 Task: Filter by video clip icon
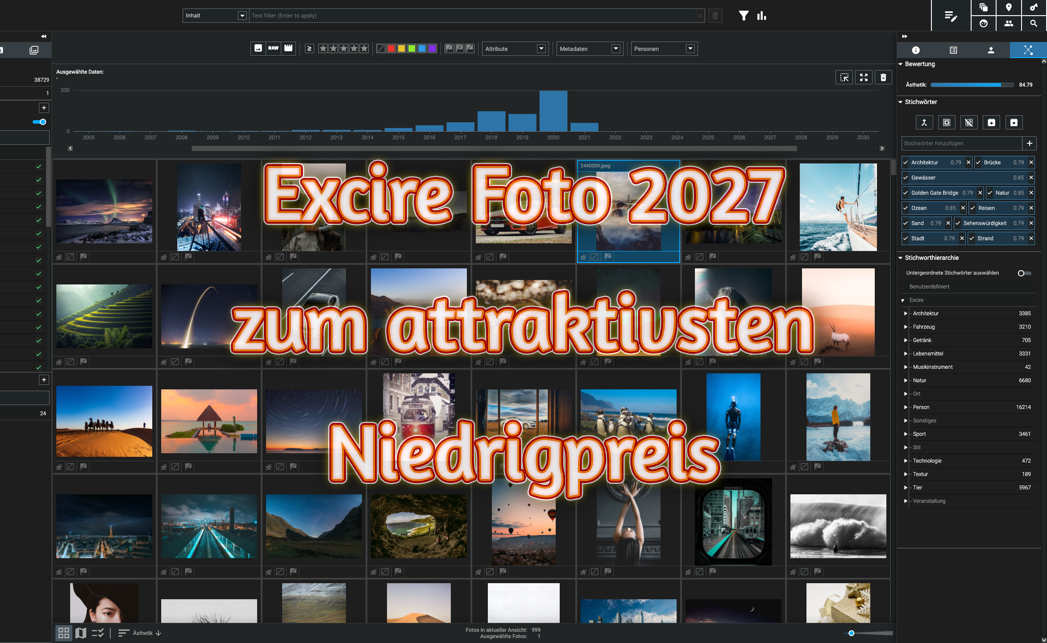coord(288,48)
